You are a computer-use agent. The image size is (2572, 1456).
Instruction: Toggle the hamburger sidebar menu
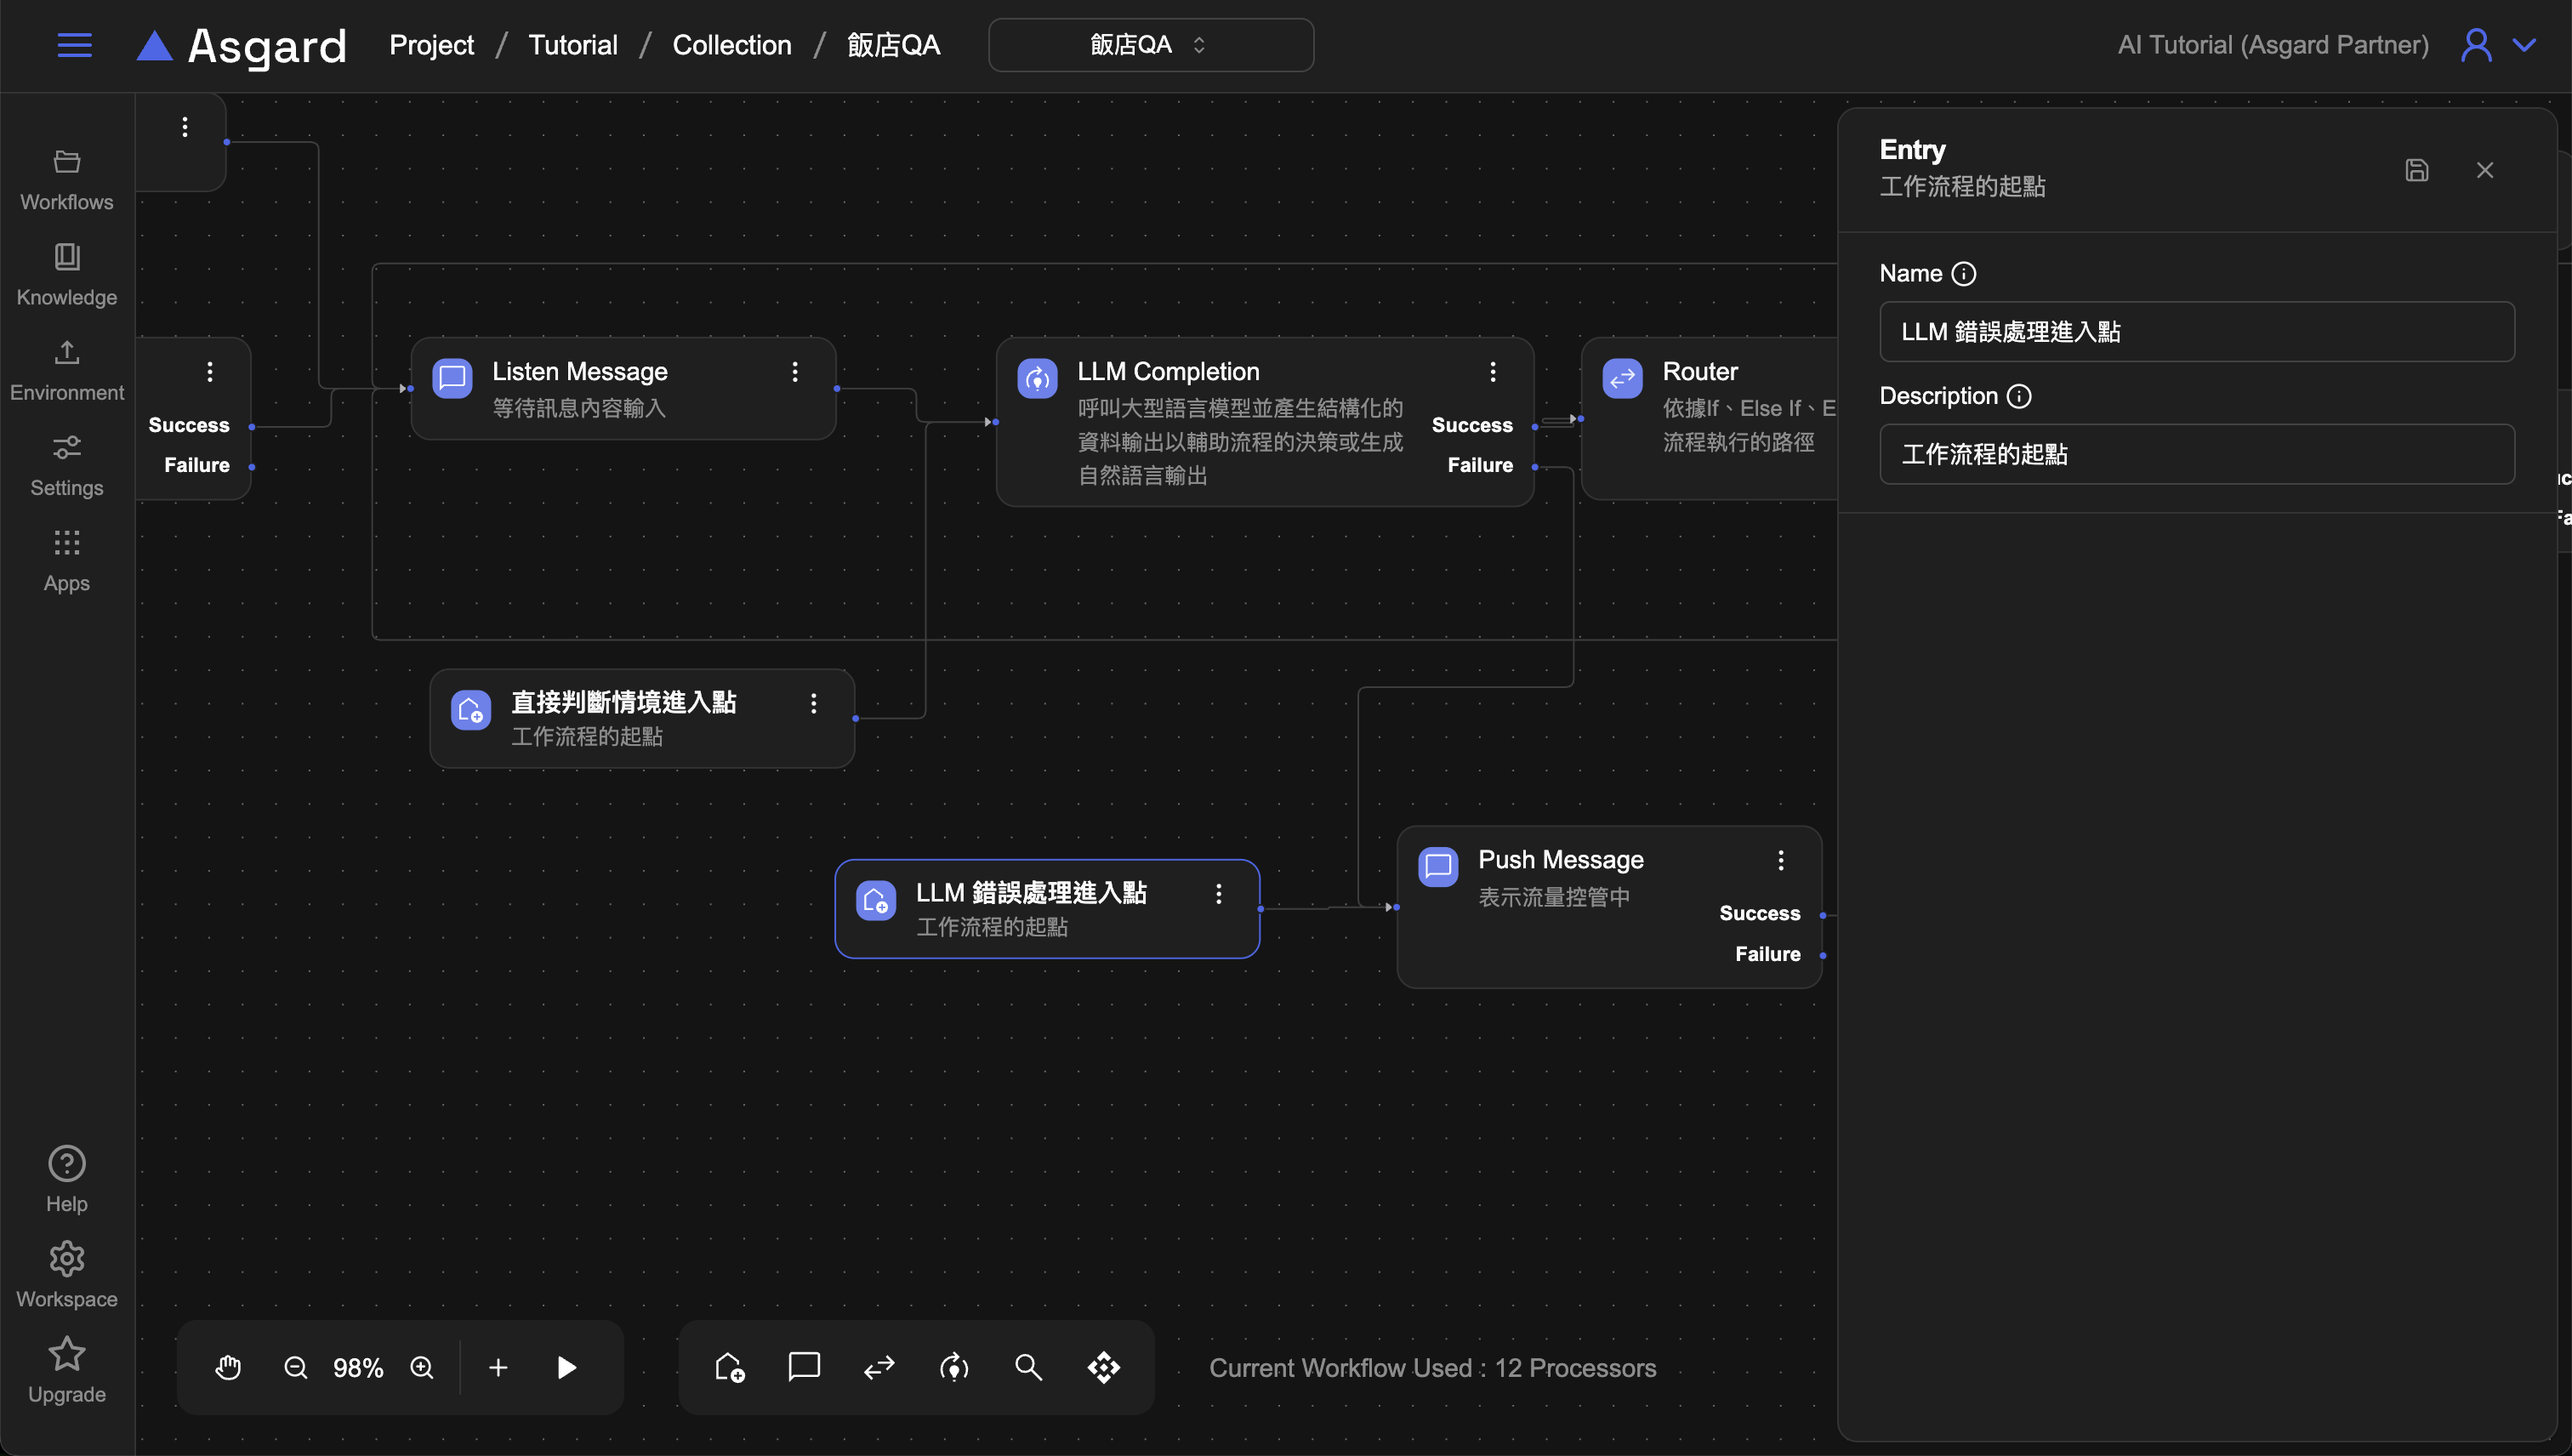(74, 45)
